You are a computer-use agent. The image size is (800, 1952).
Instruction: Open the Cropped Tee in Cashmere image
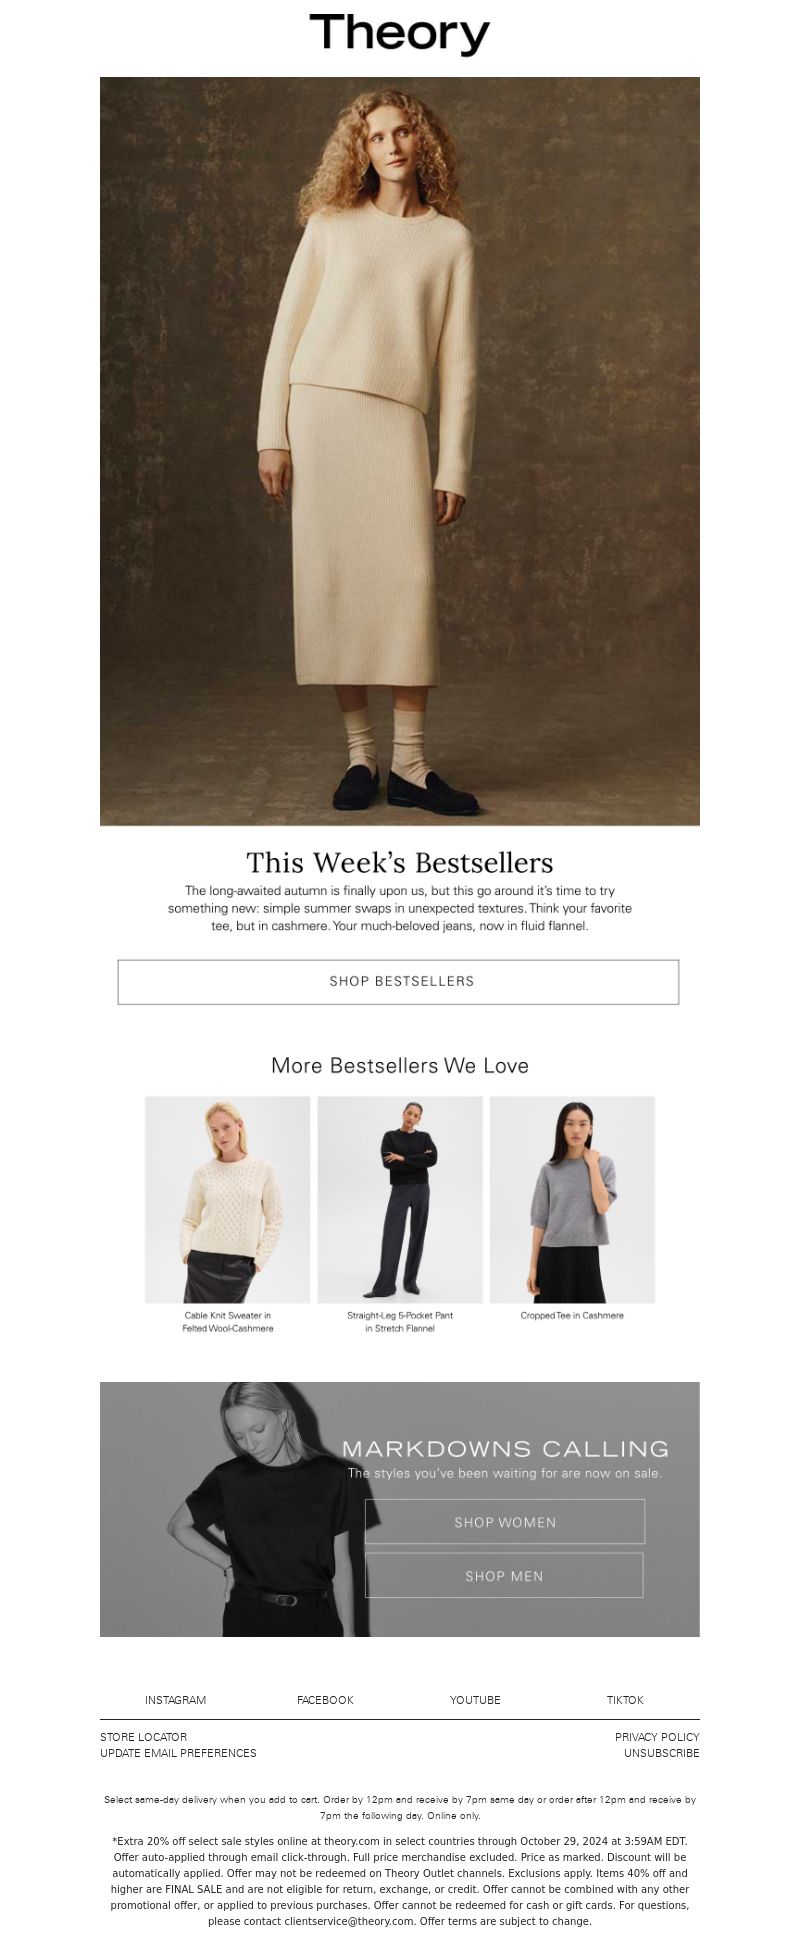[x=572, y=1200]
